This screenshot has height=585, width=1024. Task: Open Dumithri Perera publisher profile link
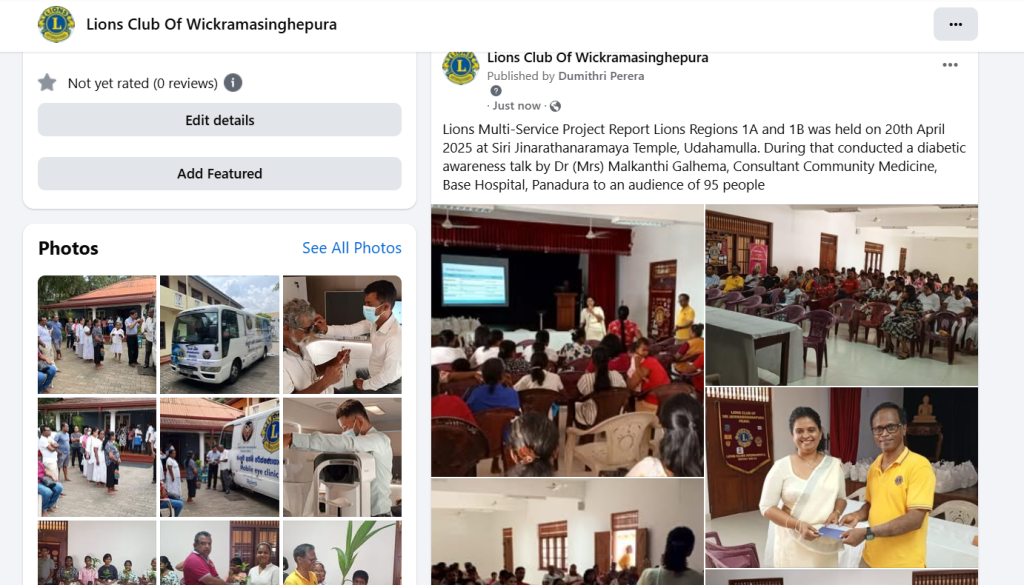pyautogui.click(x=601, y=76)
